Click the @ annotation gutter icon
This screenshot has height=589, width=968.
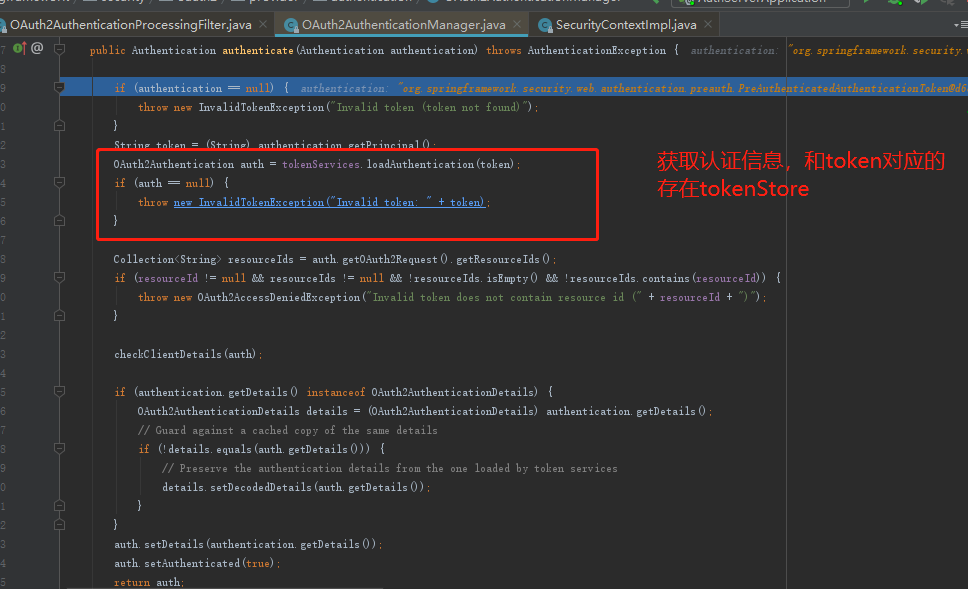(x=37, y=48)
